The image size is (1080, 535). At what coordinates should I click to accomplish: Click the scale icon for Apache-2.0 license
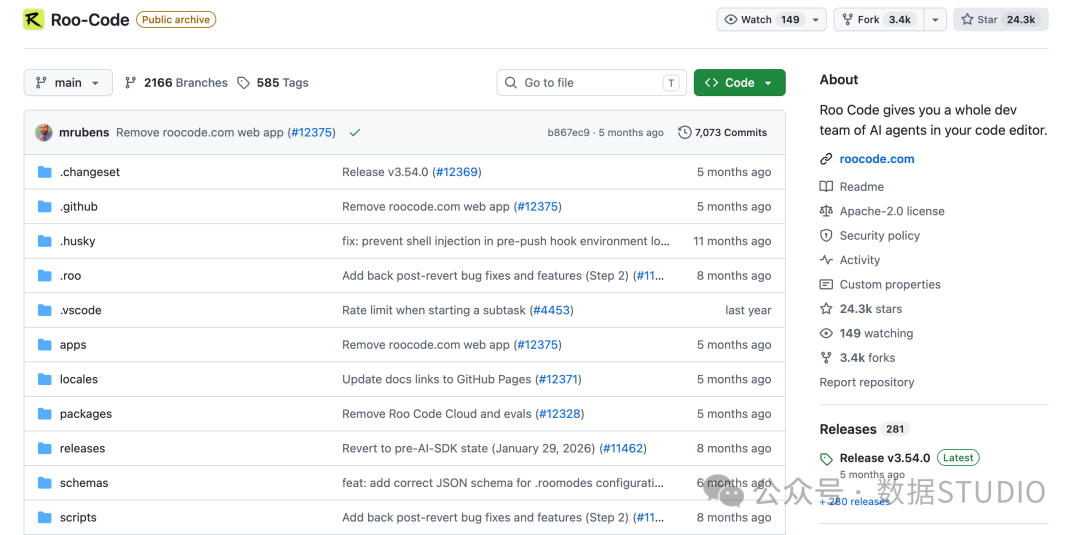826,211
